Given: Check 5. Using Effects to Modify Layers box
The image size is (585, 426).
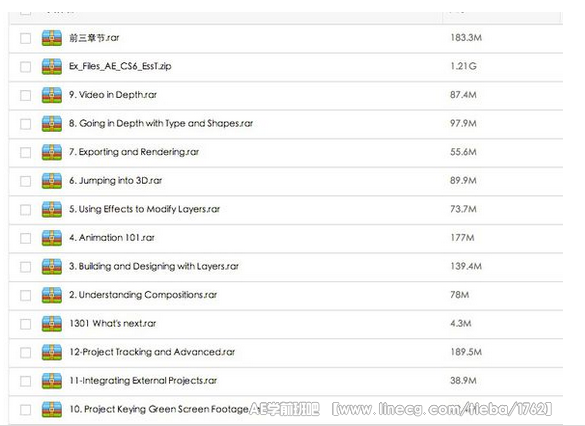Looking at the screenshot, I should [25, 210].
